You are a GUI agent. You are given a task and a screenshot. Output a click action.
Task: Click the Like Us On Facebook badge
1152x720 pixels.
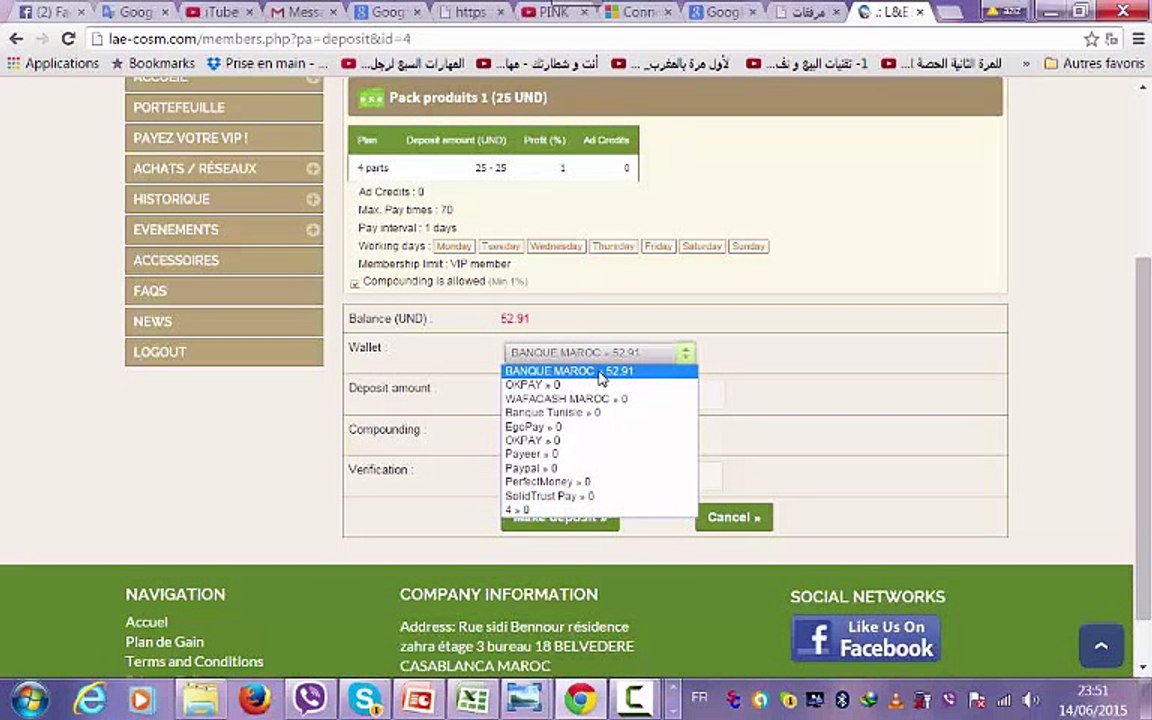click(865, 638)
